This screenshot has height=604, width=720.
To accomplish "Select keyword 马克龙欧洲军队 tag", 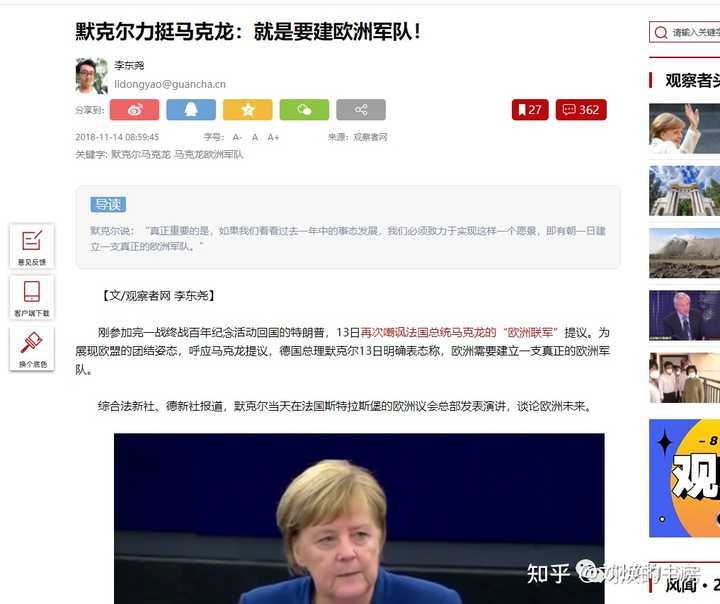I will 208,155.
